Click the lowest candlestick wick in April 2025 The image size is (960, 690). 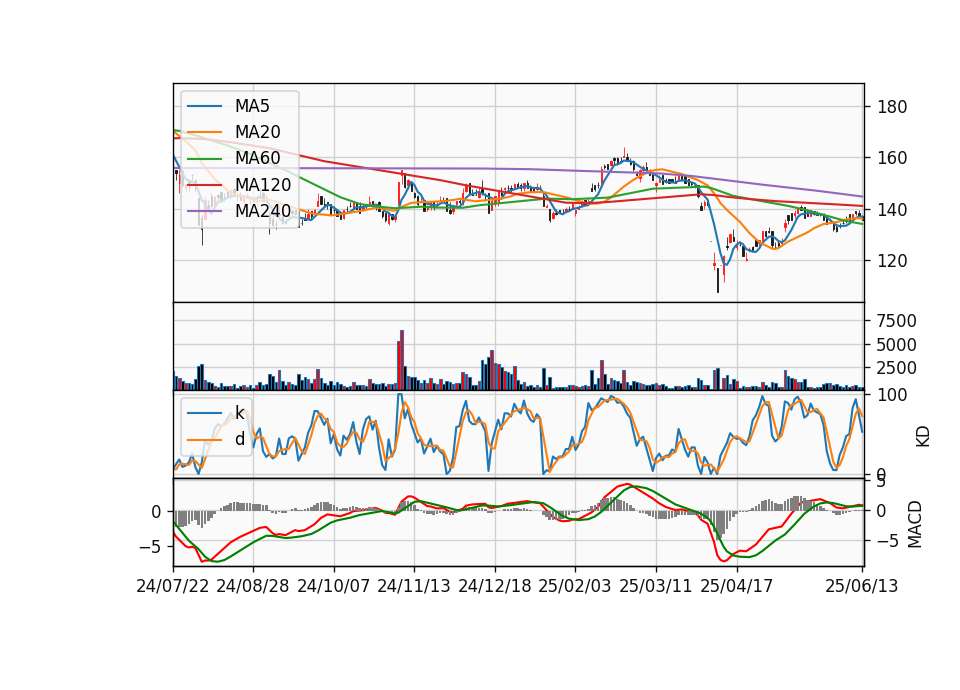coord(718,281)
